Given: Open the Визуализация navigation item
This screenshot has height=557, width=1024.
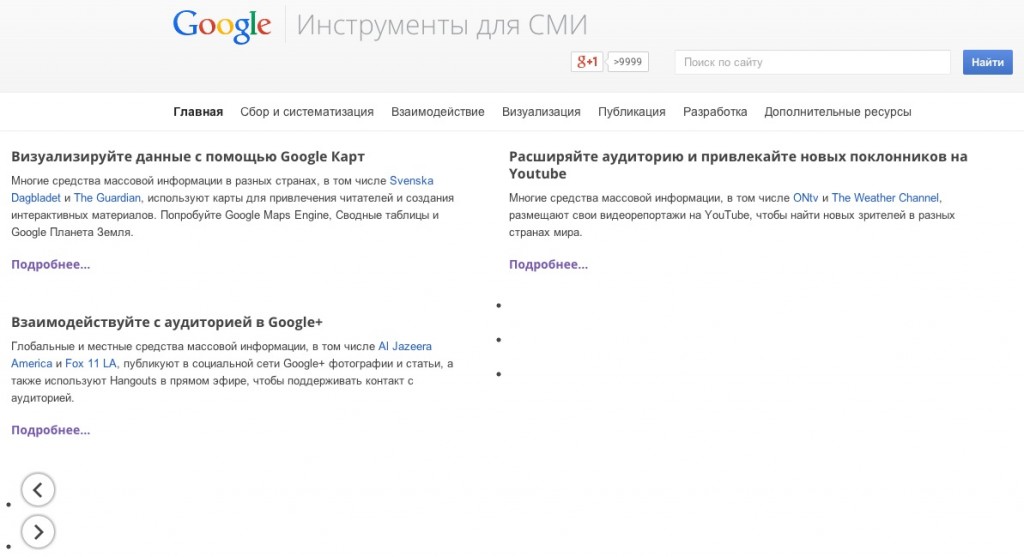Looking at the screenshot, I should (x=541, y=112).
